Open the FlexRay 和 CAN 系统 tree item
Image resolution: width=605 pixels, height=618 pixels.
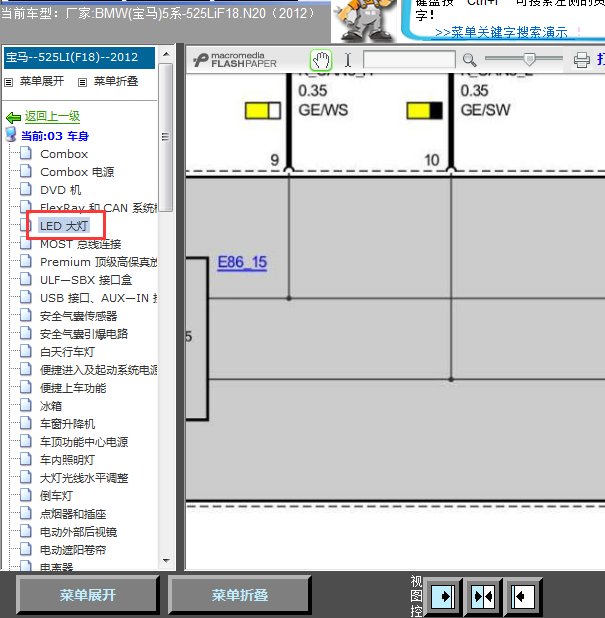[x=98, y=208]
